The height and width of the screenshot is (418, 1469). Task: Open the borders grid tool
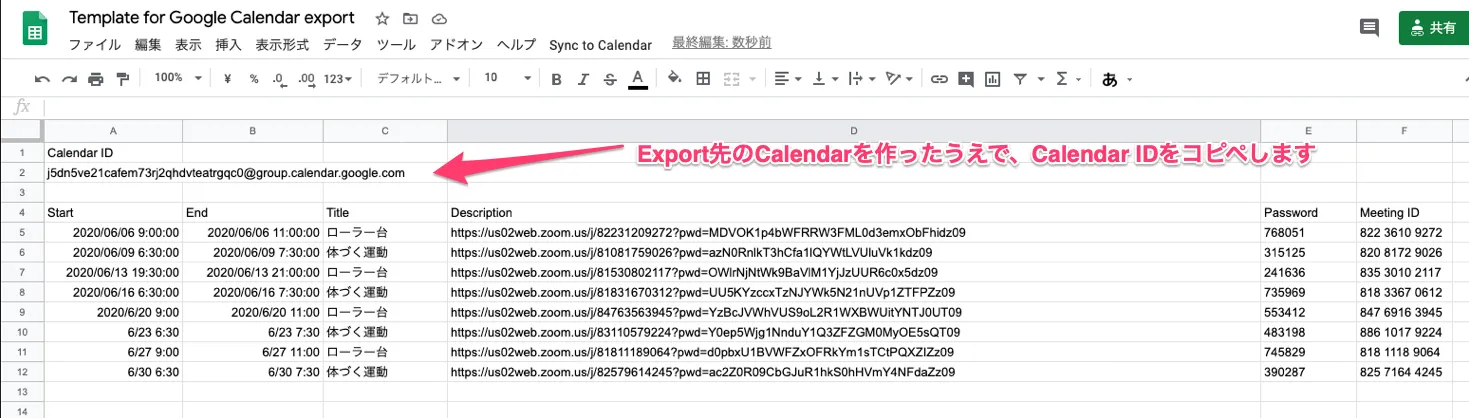click(x=703, y=79)
